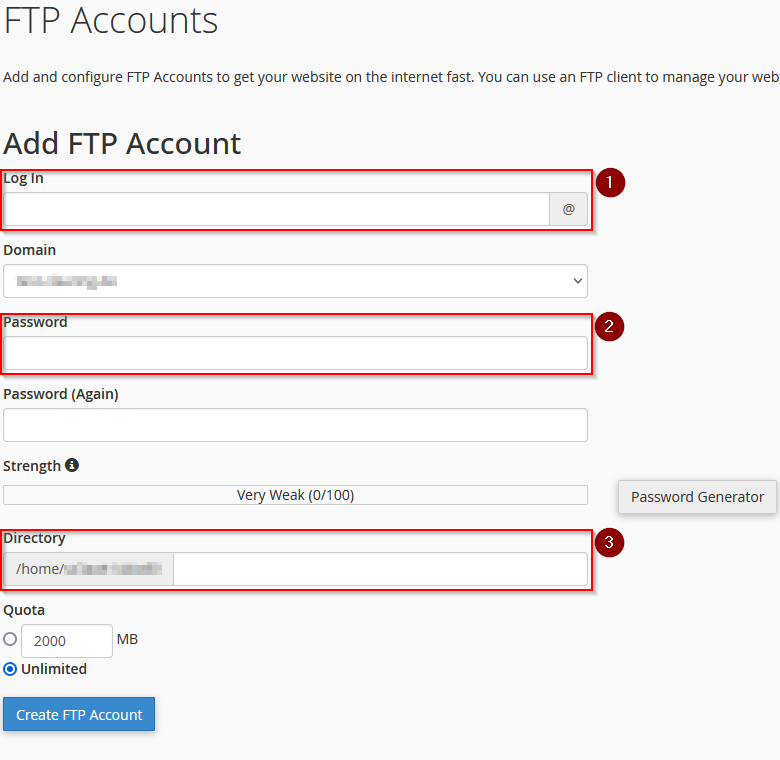Click the @ symbol addon beside Log In
This screenshot has width=780, height=760.
[568, 209]
